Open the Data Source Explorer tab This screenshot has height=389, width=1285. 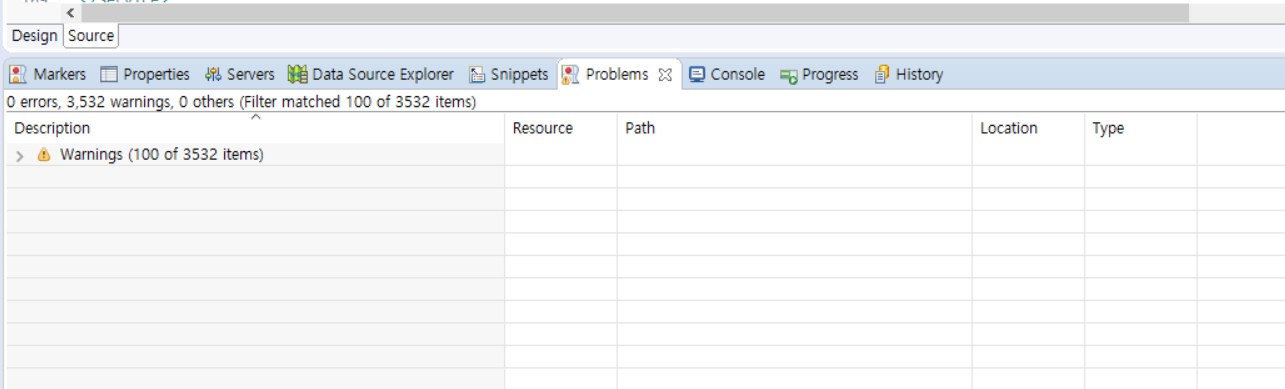coord(371,74)
